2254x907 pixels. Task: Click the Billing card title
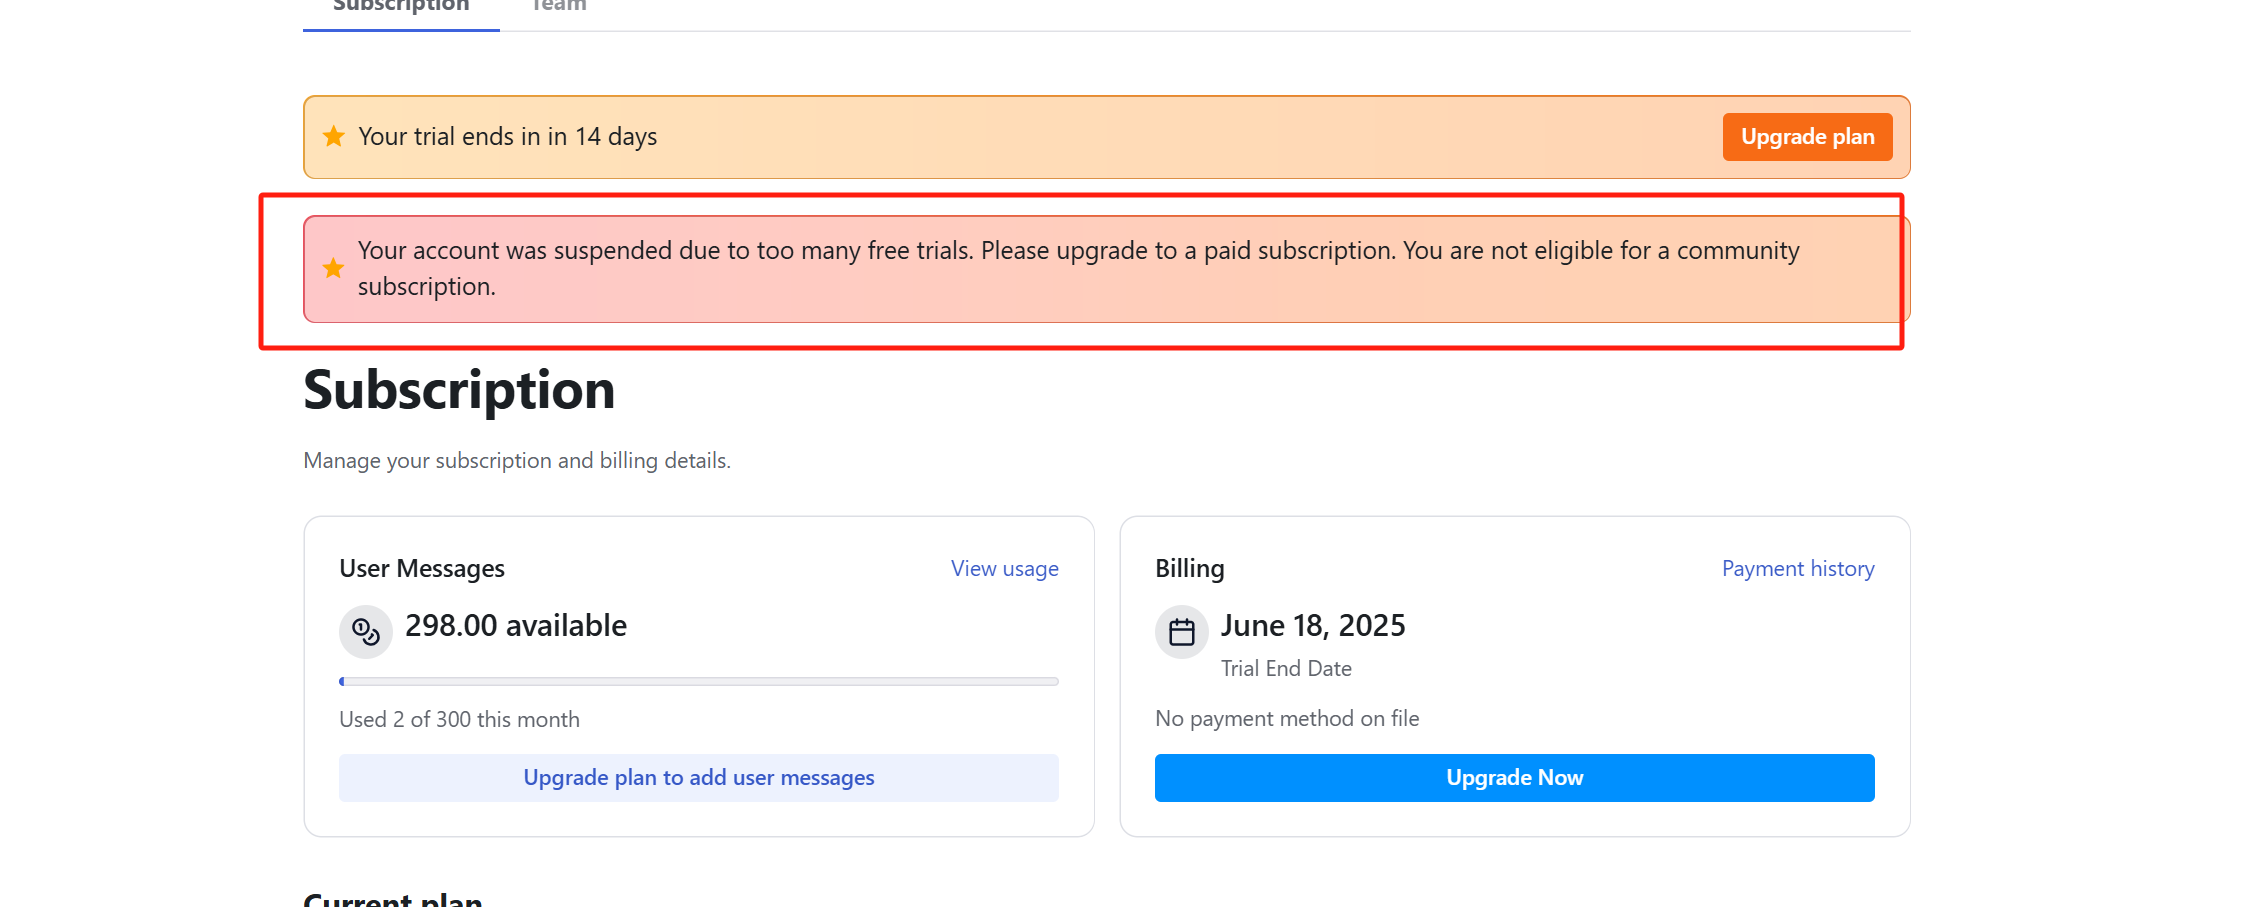(1190, 569)
